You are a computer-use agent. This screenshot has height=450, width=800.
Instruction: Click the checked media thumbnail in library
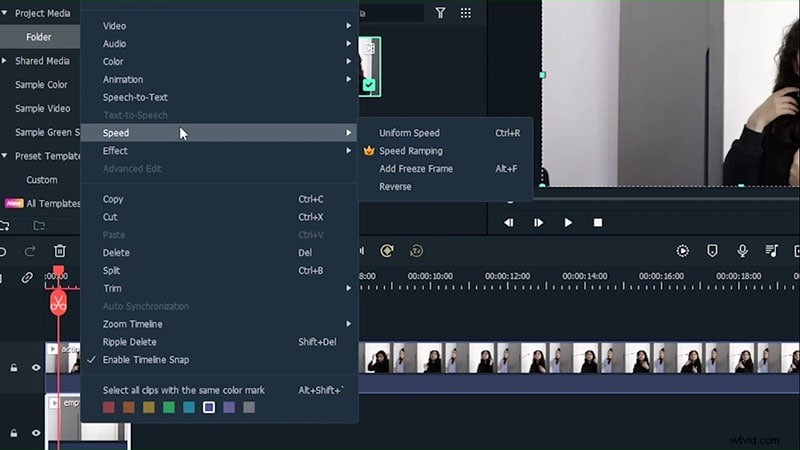click(x=369, y=66)
